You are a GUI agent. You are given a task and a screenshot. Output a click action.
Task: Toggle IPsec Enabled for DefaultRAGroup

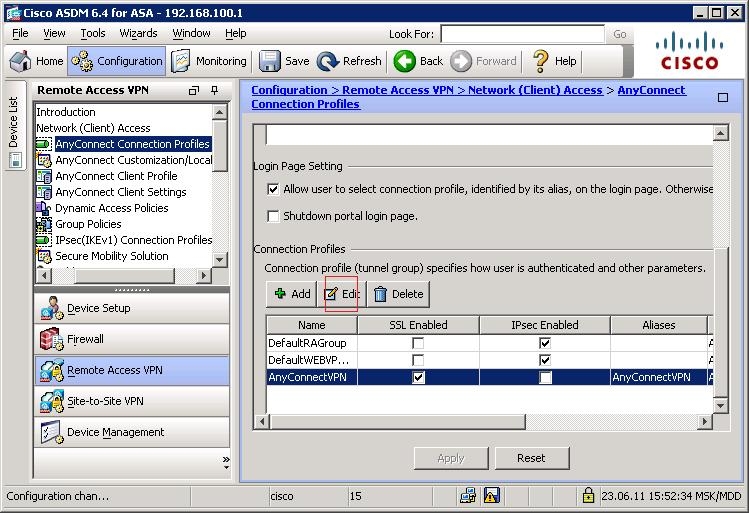point(545,343)
